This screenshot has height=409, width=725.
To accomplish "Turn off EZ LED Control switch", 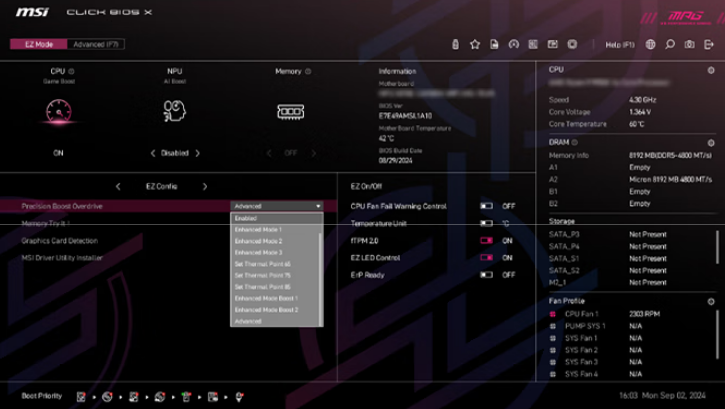I will pos(486,257).
